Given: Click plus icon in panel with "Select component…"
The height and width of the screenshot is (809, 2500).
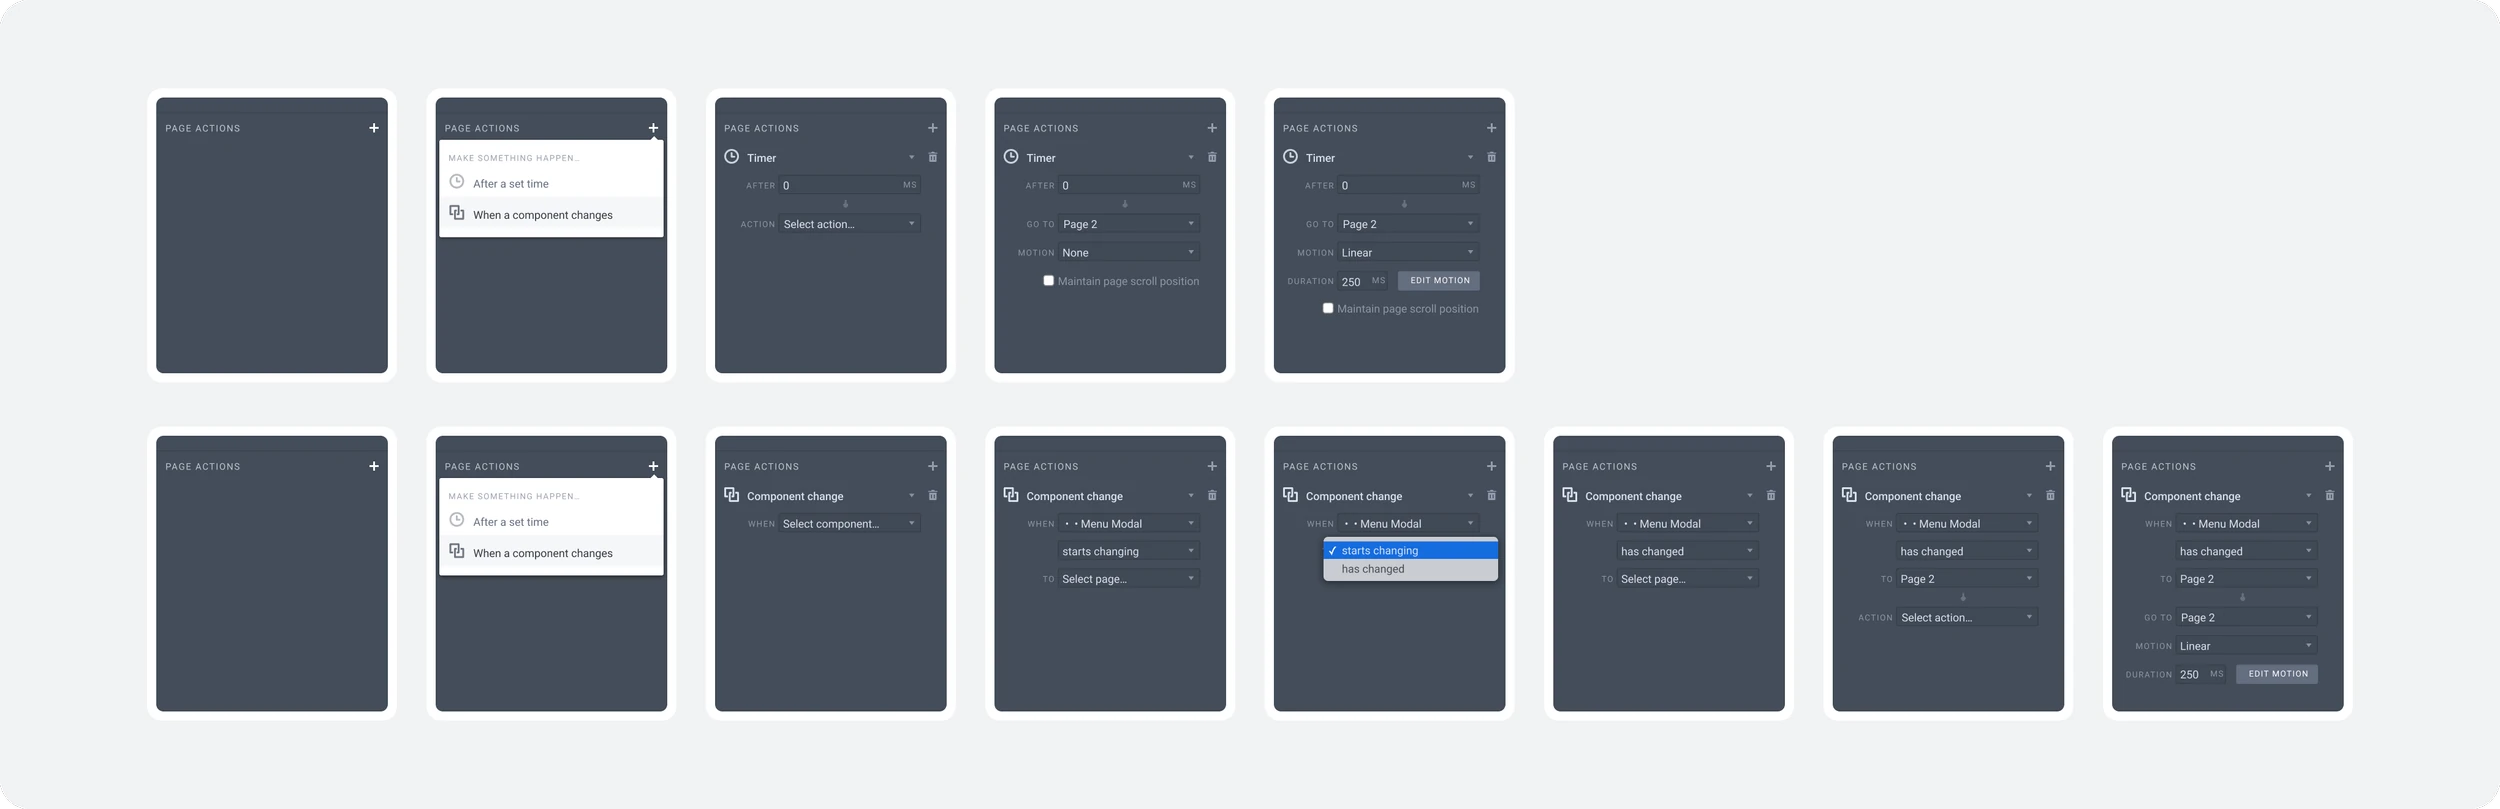Looking at the screenshot, I should point(933,466).
